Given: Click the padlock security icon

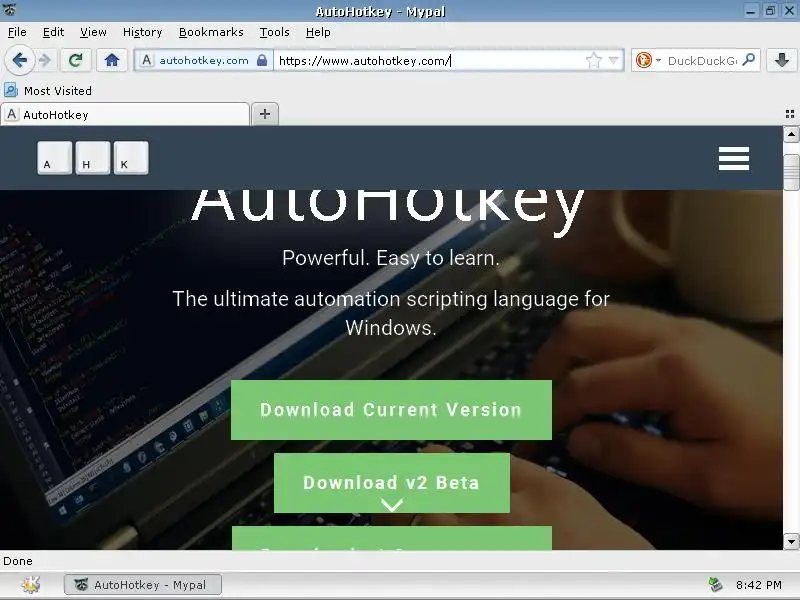Looking at the screenshot, I should coord(262,60).
